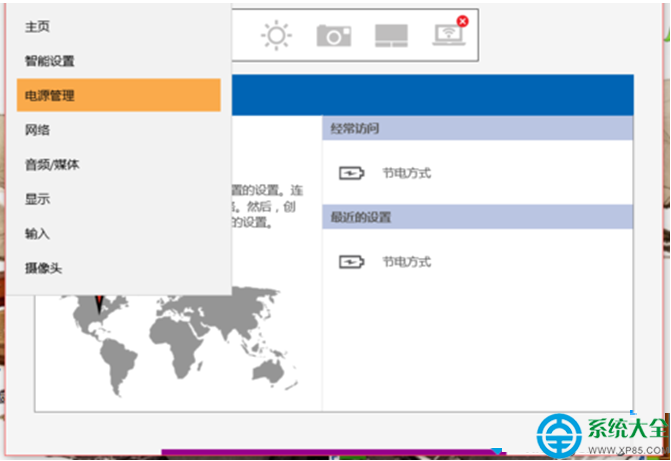Image resolution: width=671 pixels, height=461 pixels.
Task: Open the 主页 menu item
Action: [37, 27]
